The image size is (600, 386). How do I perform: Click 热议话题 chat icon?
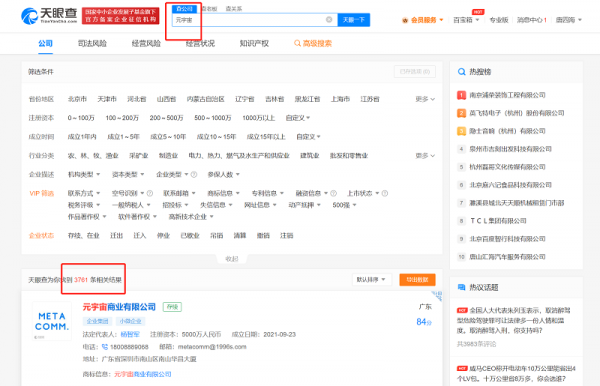coord(461,287)
